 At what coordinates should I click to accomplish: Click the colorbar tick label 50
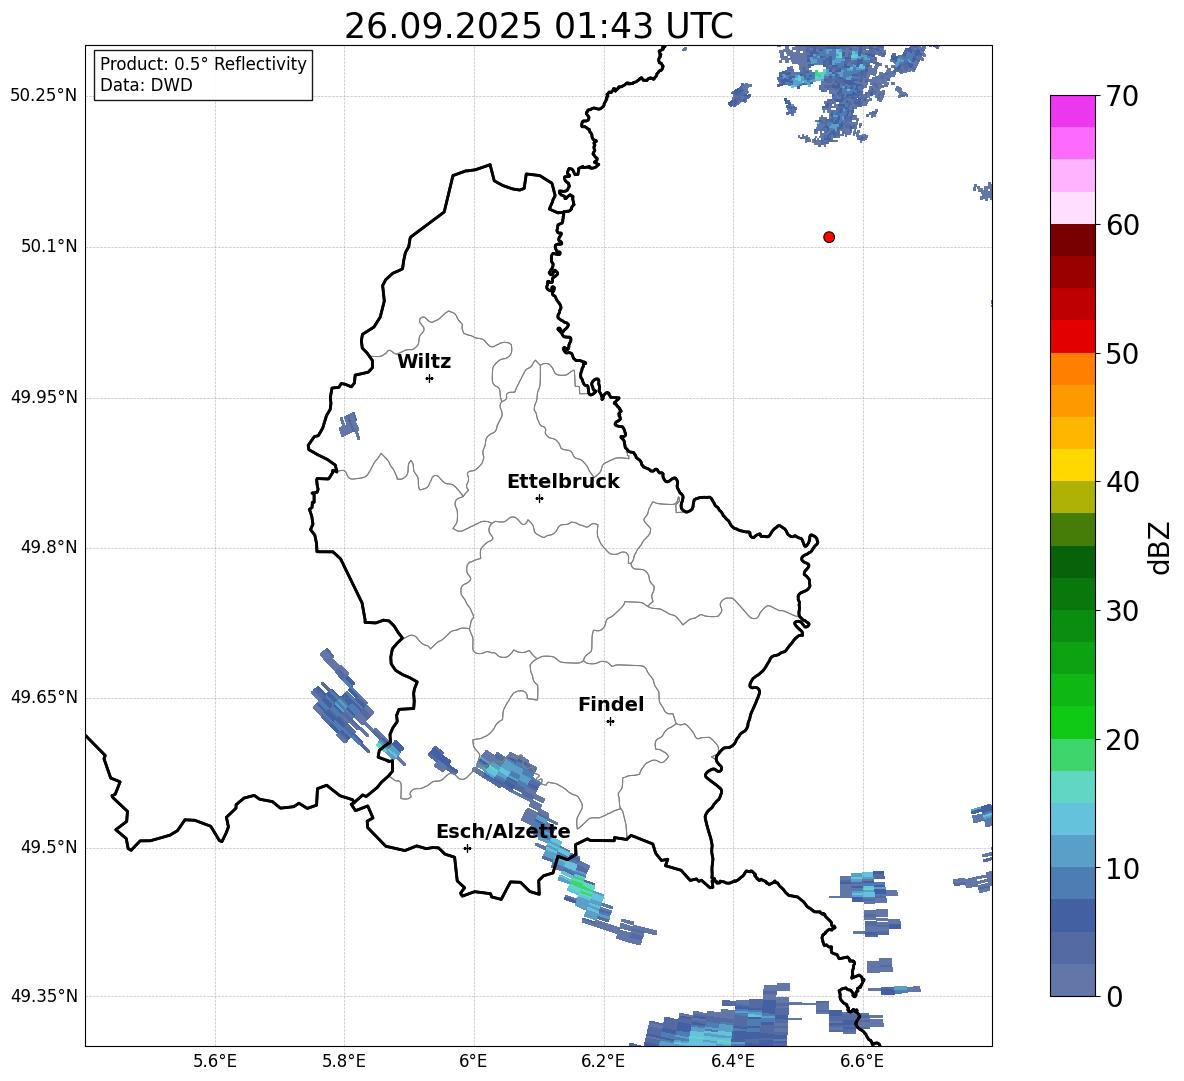pyautogui.click(x=1122, y=354)
